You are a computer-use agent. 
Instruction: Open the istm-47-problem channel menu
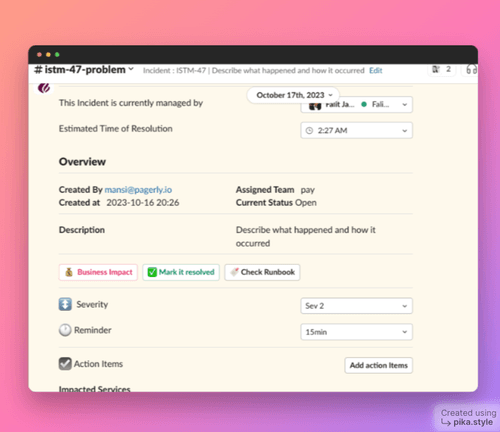click(x=84, y=70)
